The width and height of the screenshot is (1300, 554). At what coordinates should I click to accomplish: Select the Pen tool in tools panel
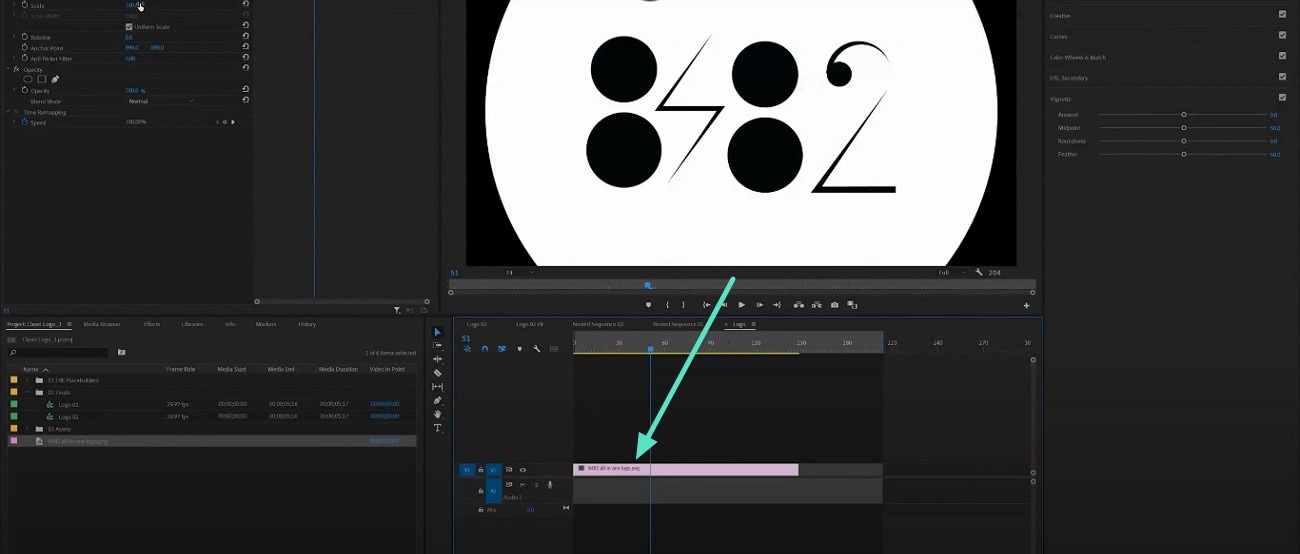pos(437,401)
